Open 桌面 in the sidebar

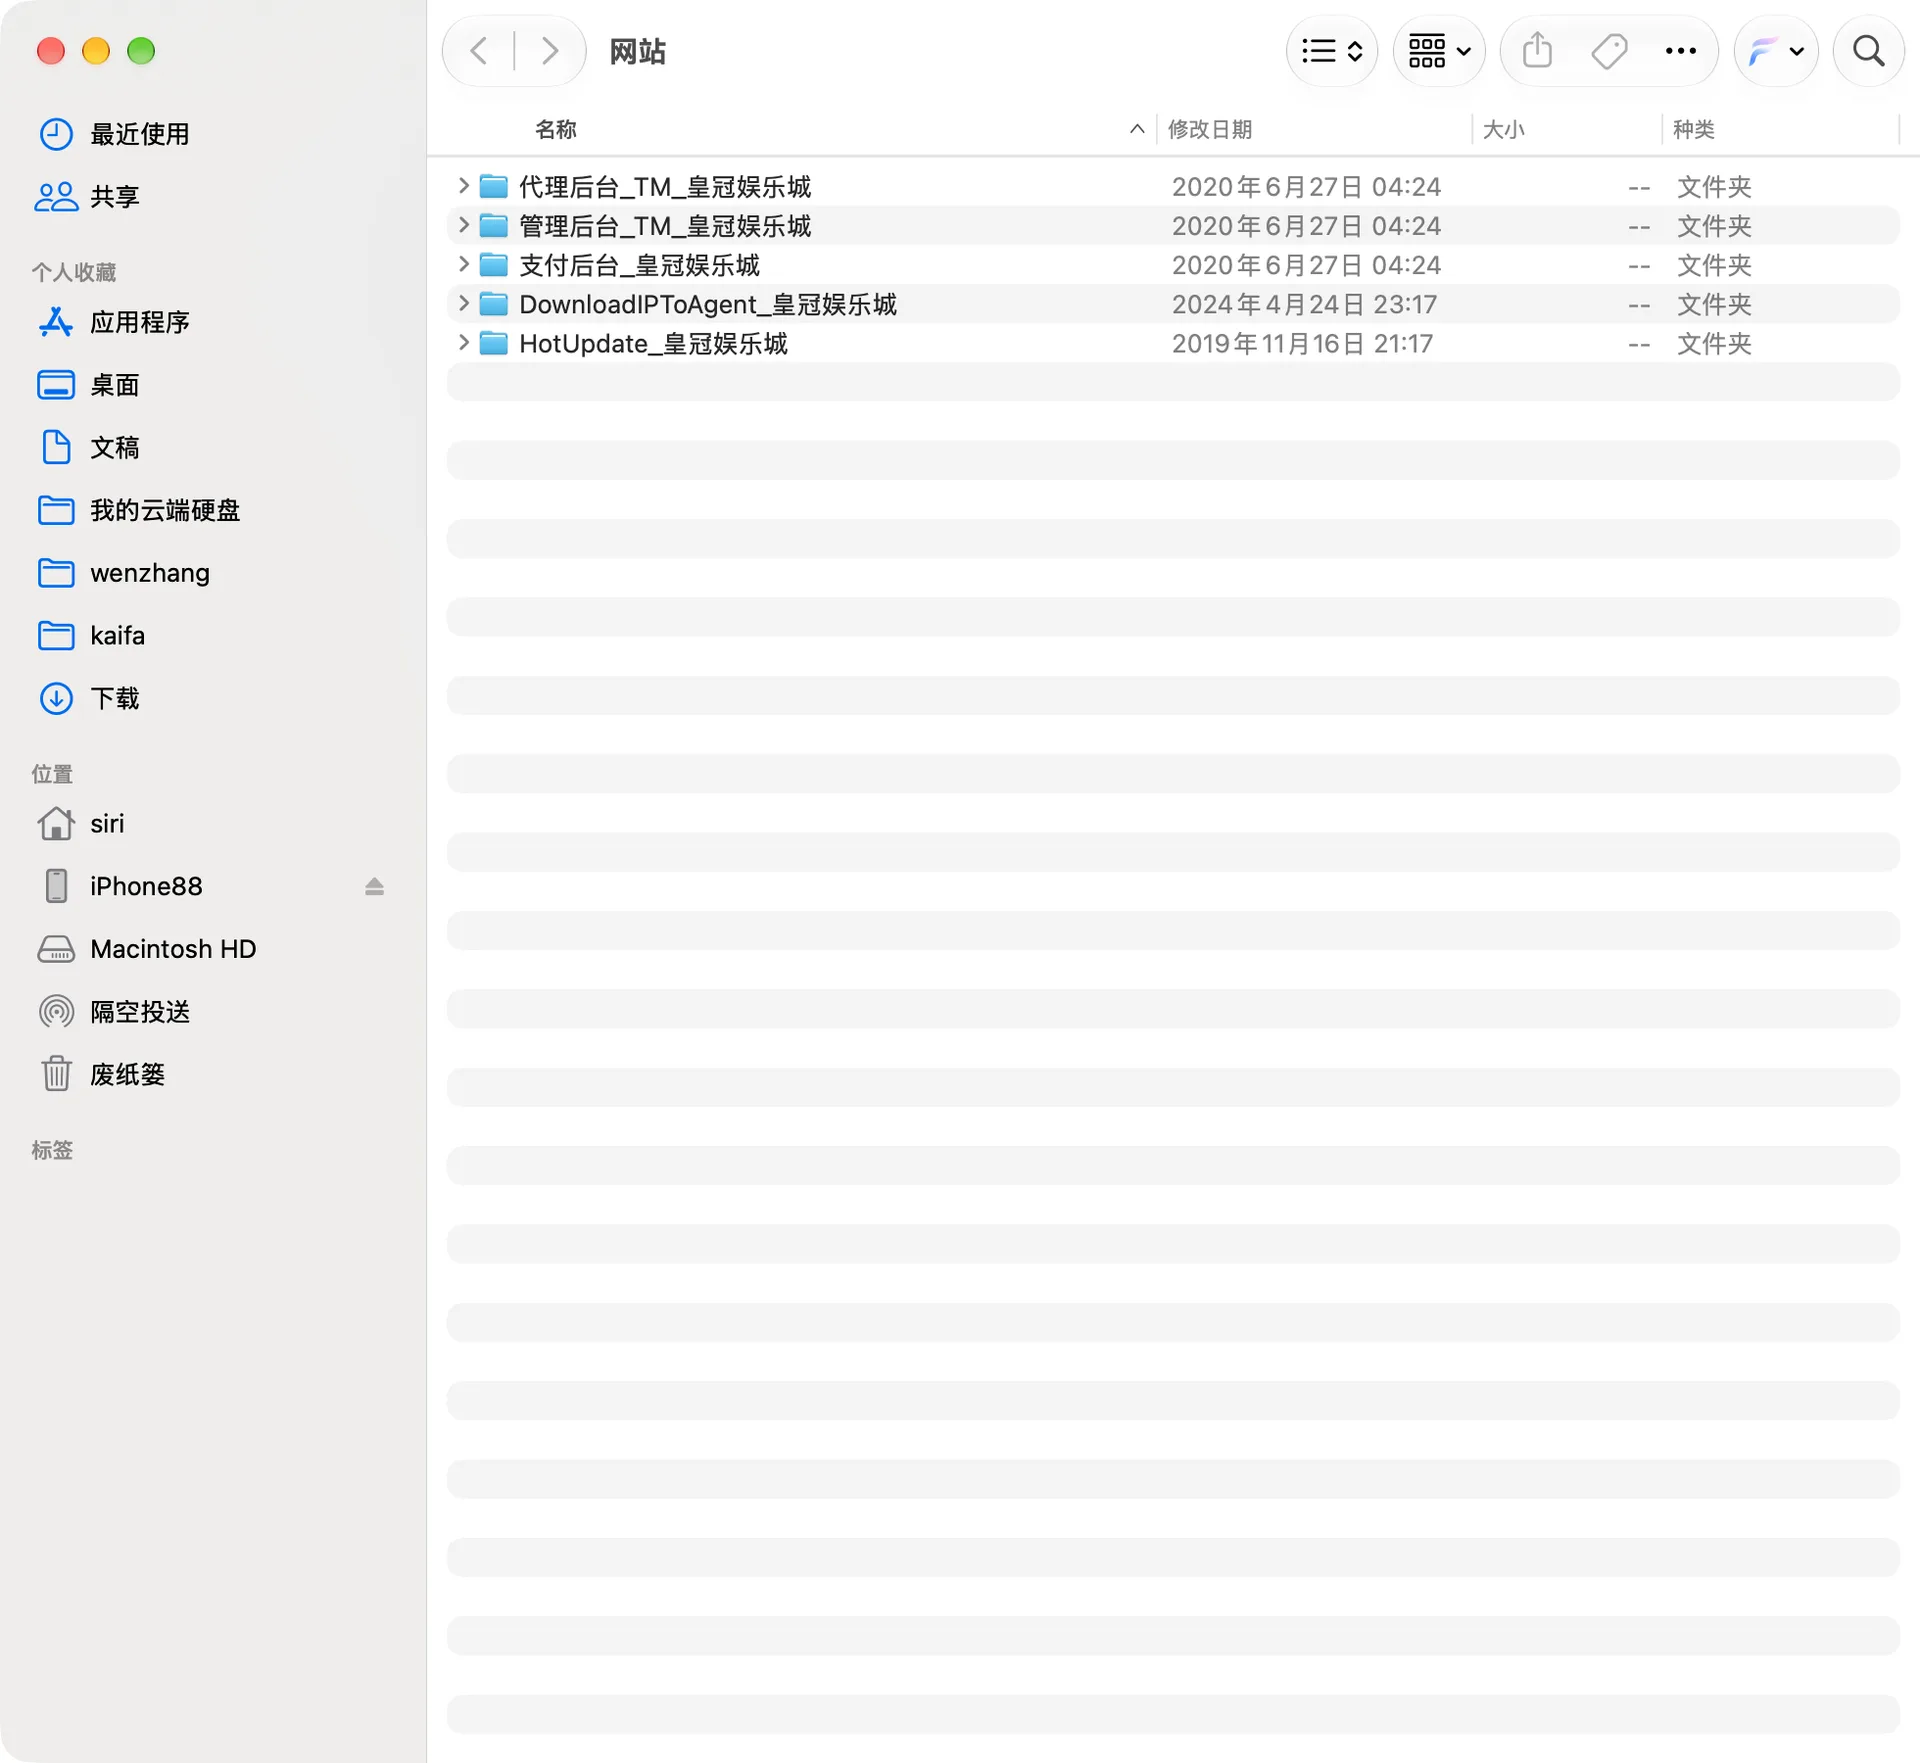tap(87, 385)
